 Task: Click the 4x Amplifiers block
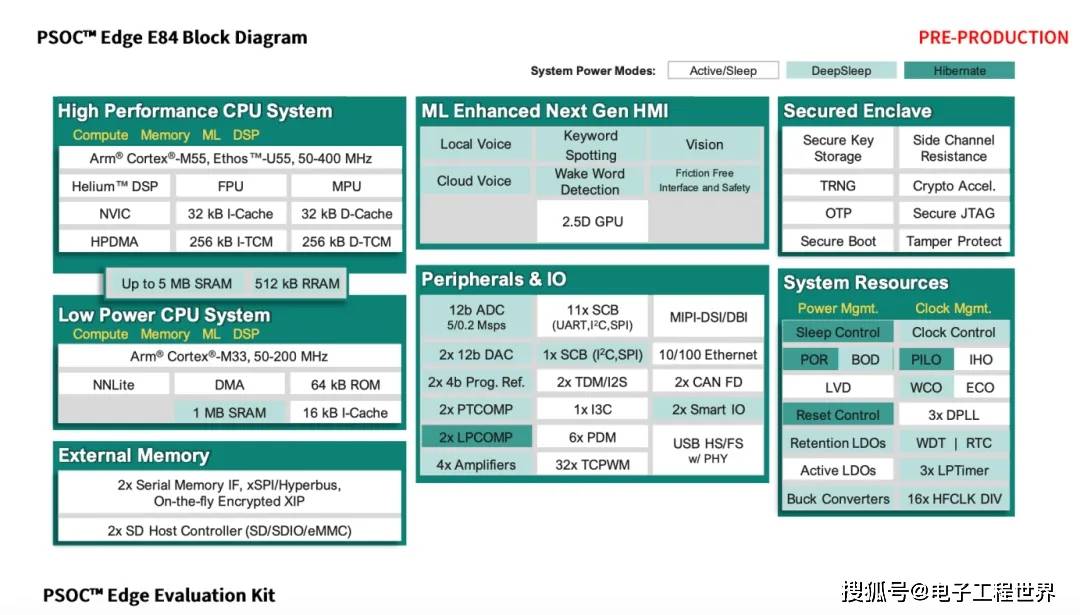(477, 464)
